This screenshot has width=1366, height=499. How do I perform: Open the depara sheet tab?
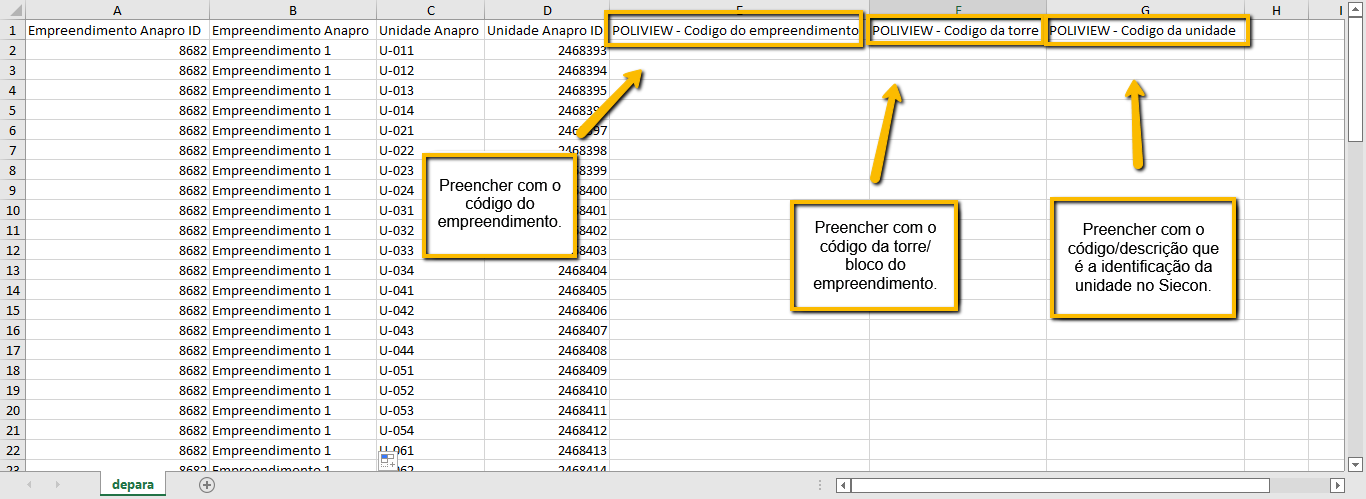pyautogui.click(x=133, y=485)
